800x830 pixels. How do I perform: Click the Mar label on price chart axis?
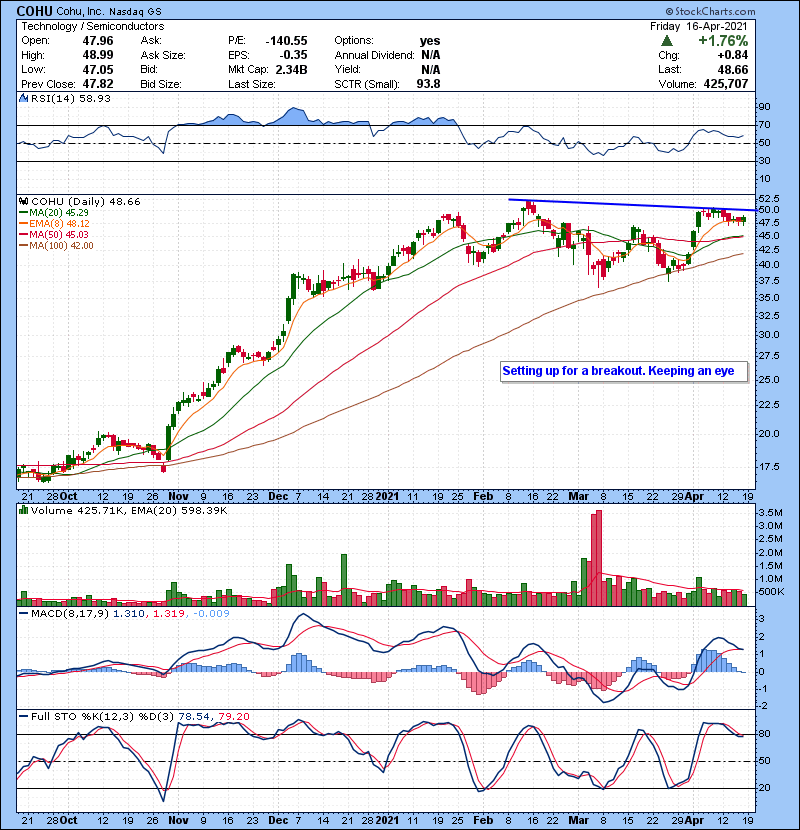click(x=578, y=497)
